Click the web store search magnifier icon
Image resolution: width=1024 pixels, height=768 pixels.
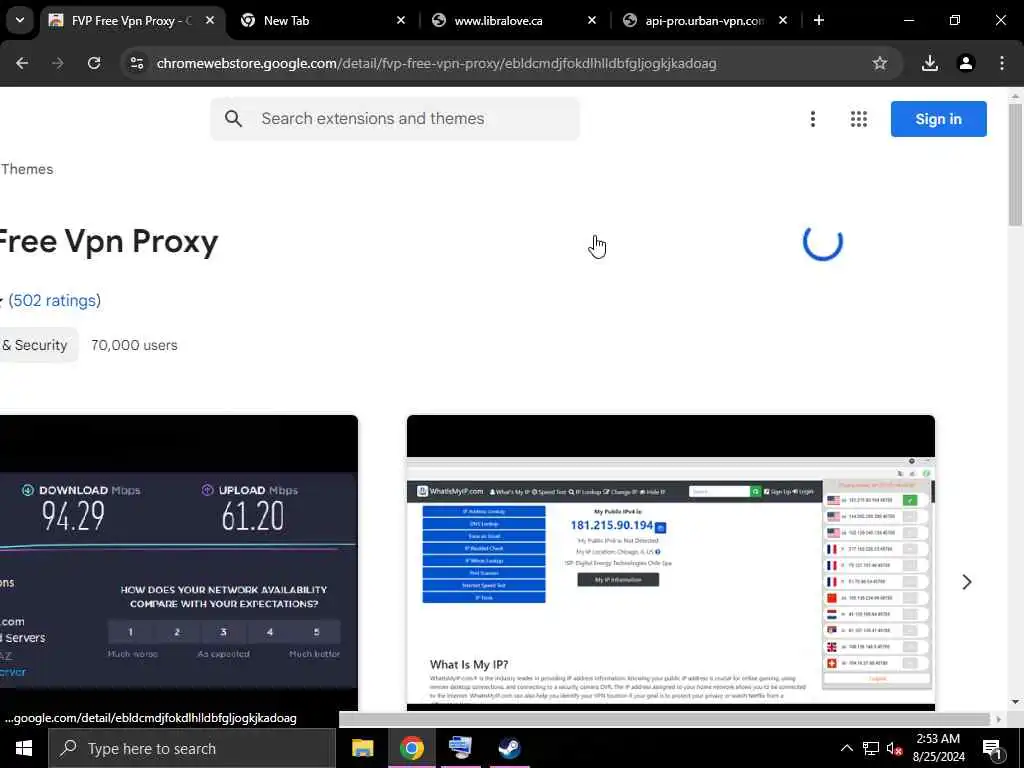click(233, 119)
